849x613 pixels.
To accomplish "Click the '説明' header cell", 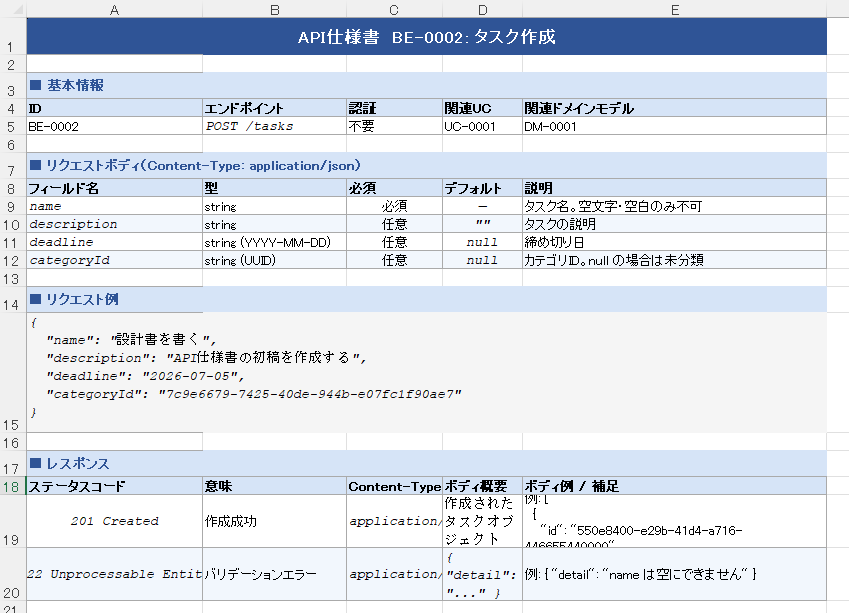I will (675, 188).
